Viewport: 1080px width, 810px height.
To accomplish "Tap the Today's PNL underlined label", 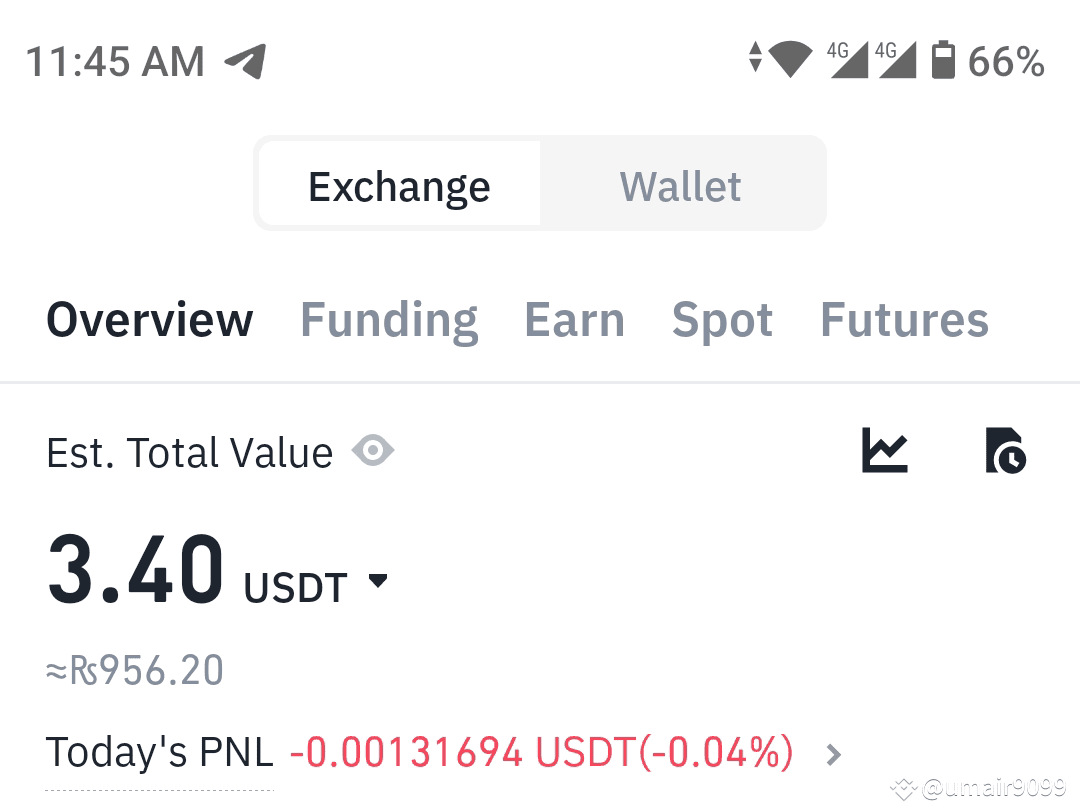I will pos(159,752).
